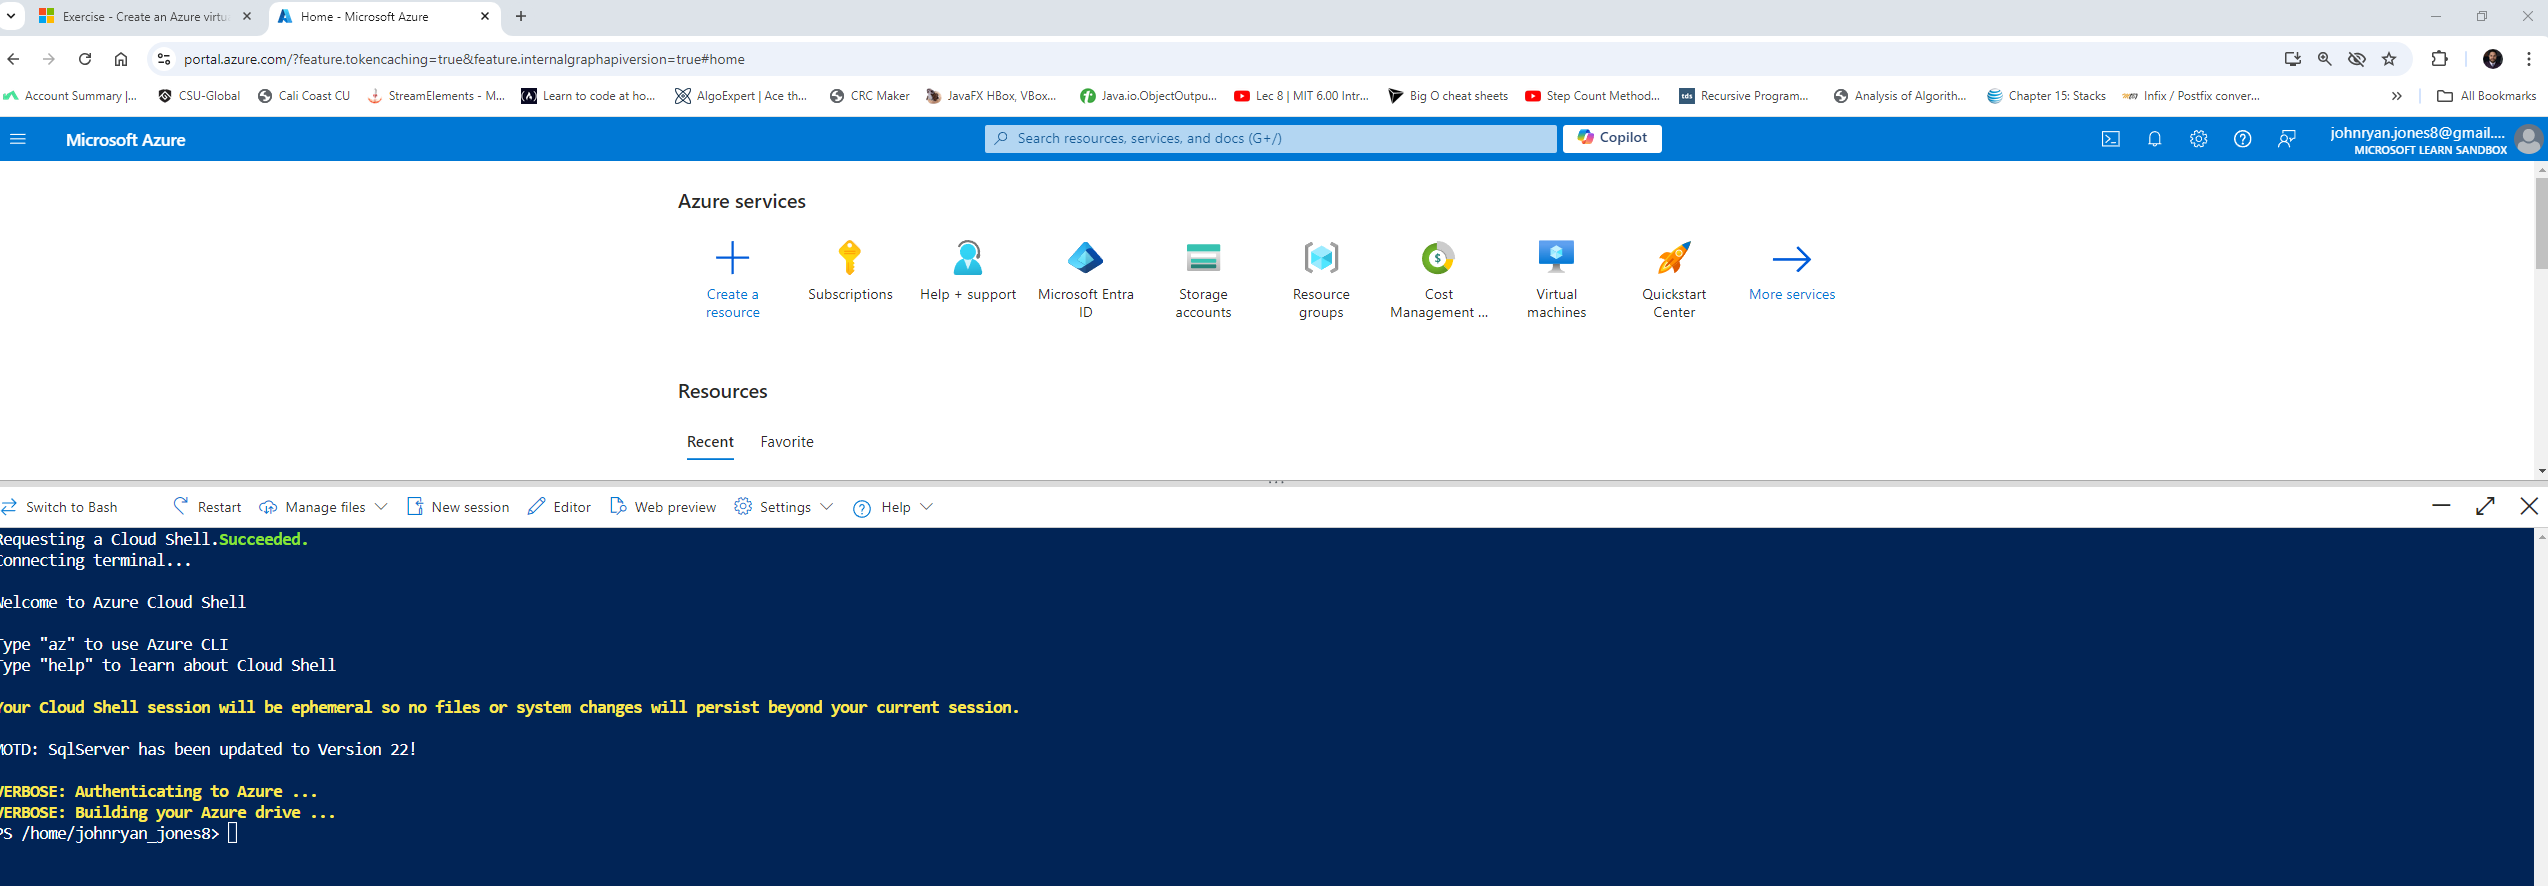Open Web preview in Cloud Shell
Viewport: 2548px width, 886px height.
click(663, 507)
